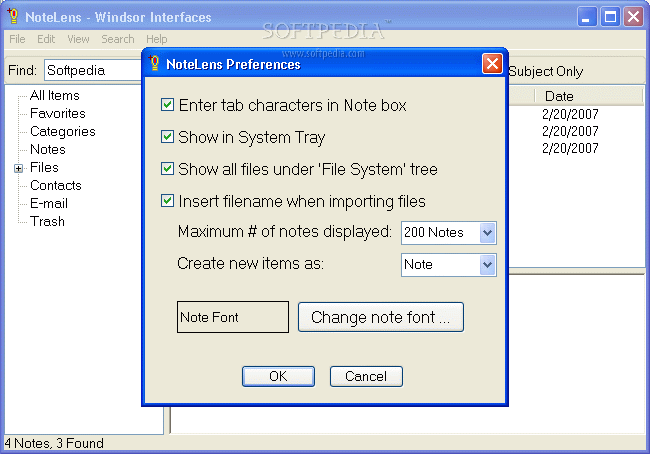Disable Show in System Tray option

(x=167, y=136)
